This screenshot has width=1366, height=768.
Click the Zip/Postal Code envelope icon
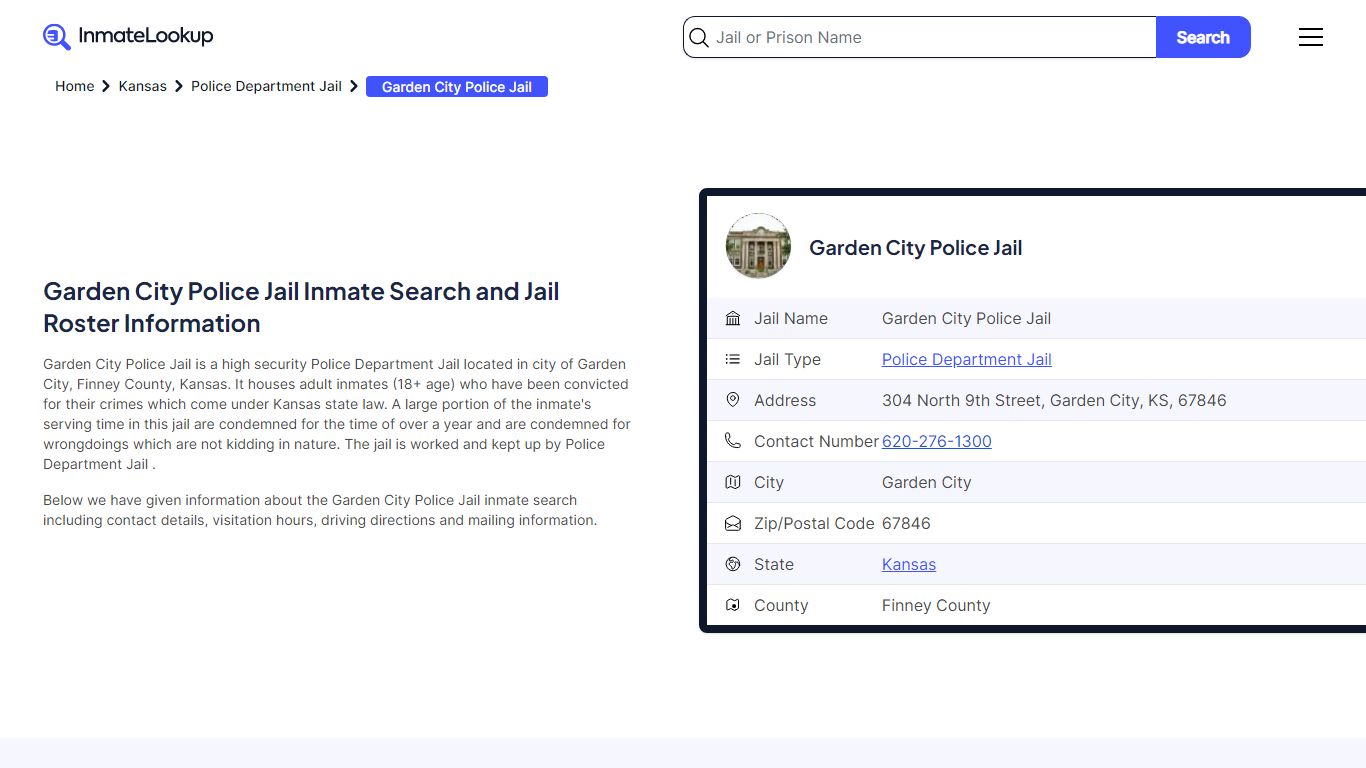click(733, 523)
